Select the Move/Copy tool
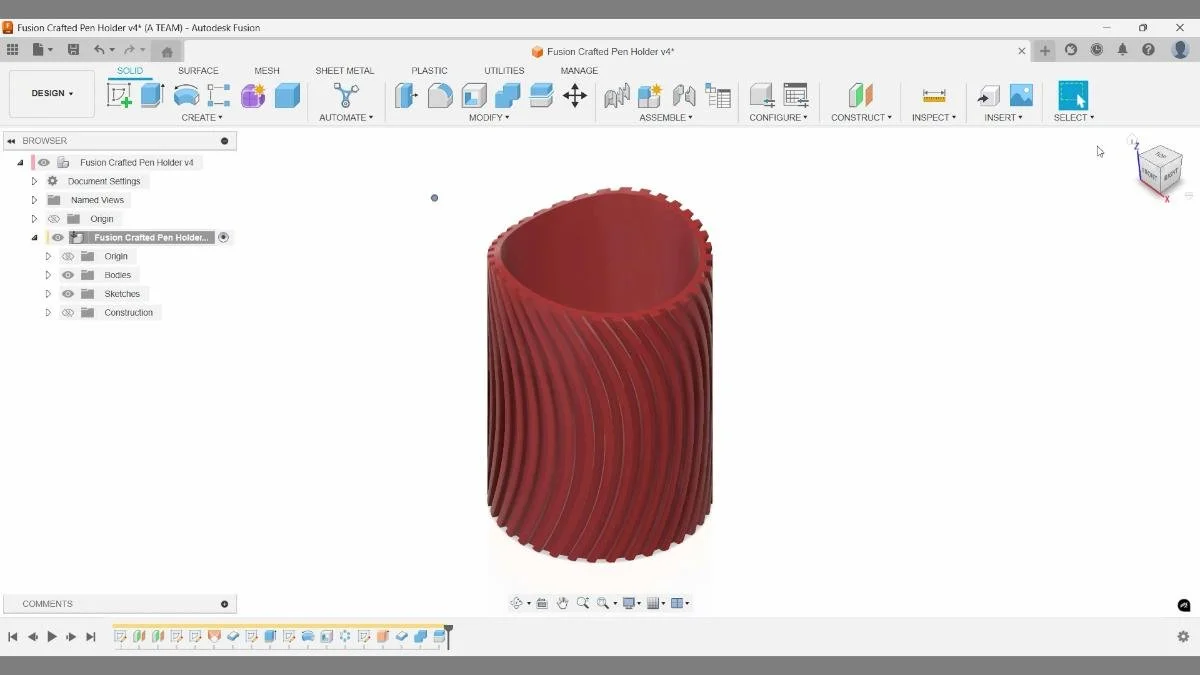1200x675 pixels. [573, 95]
